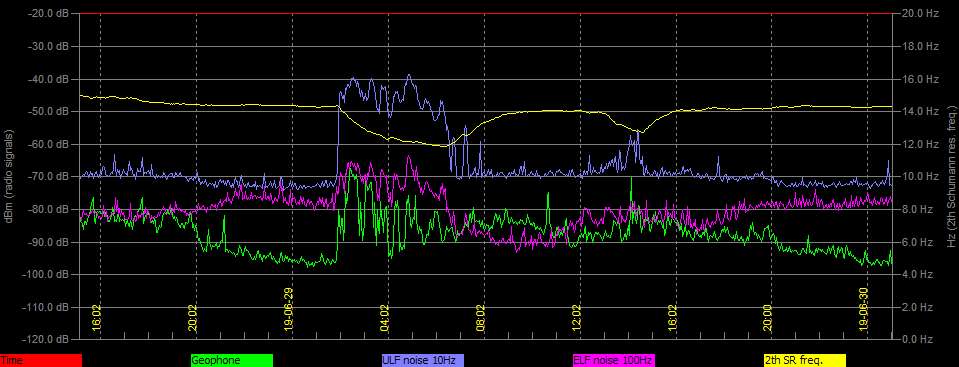Click the 10.0 Hz axis label
Viewport: 959px width, 367px height.
(920, 177)
